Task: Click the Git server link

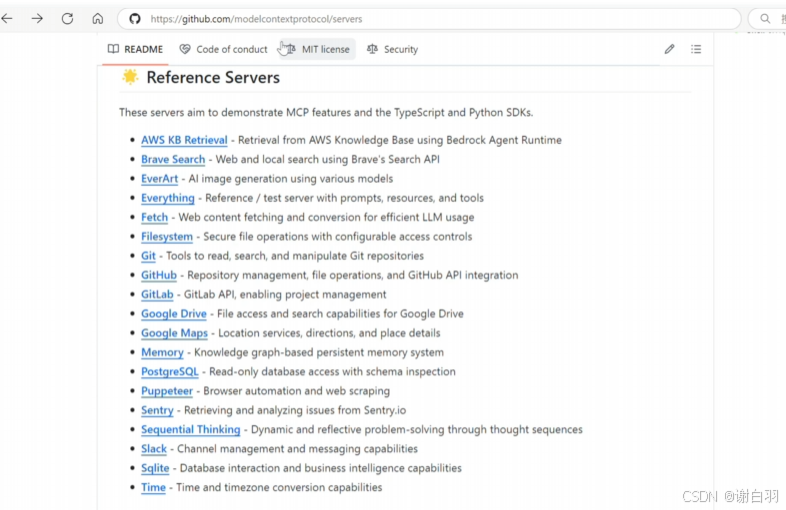Action: 148,256
